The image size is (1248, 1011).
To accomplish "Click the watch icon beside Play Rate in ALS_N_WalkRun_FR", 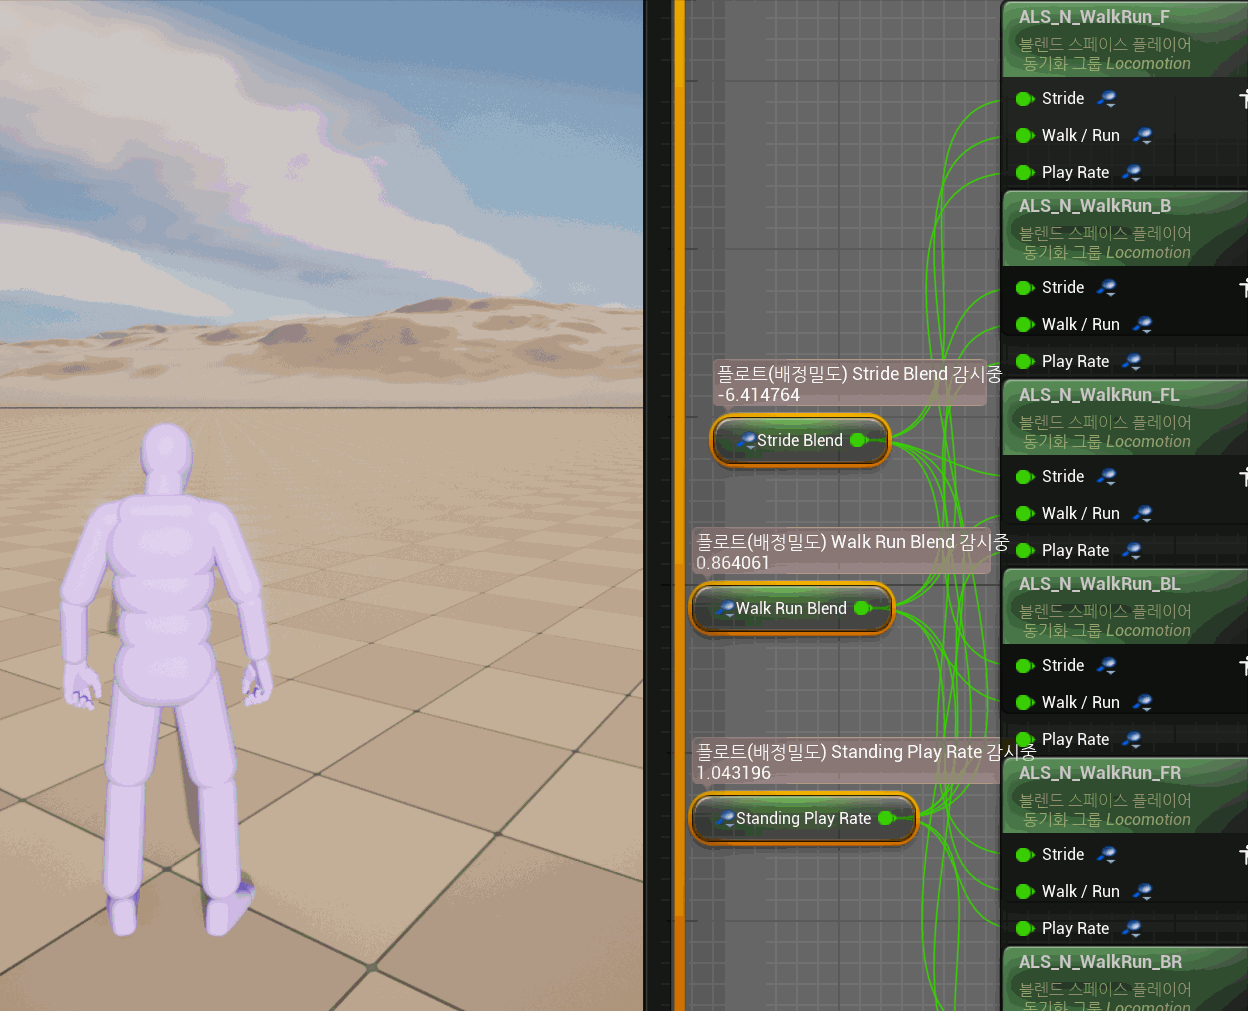I will click(x=1131, y=928).
